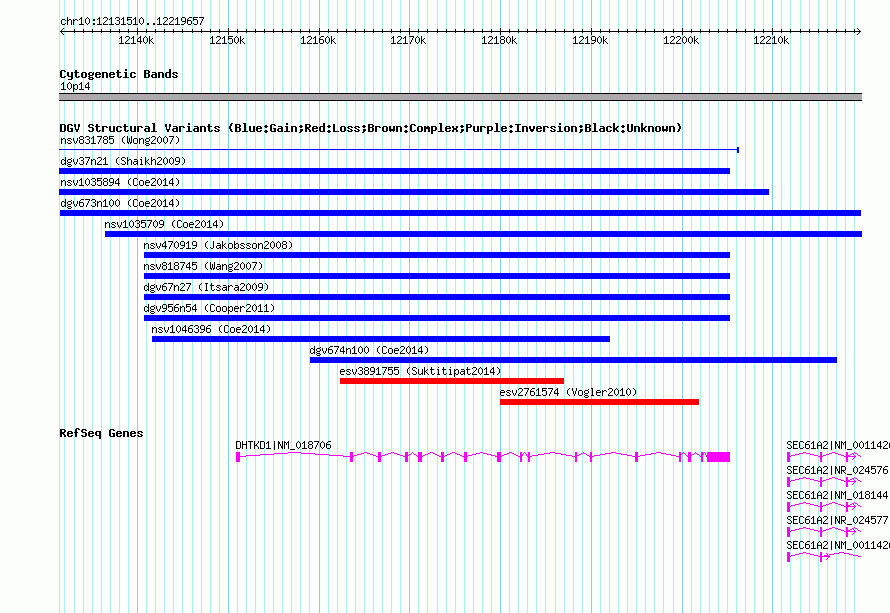
Task: Open the SEC61A2|NM_018144 transcript label
Action: tap(837, 495)
